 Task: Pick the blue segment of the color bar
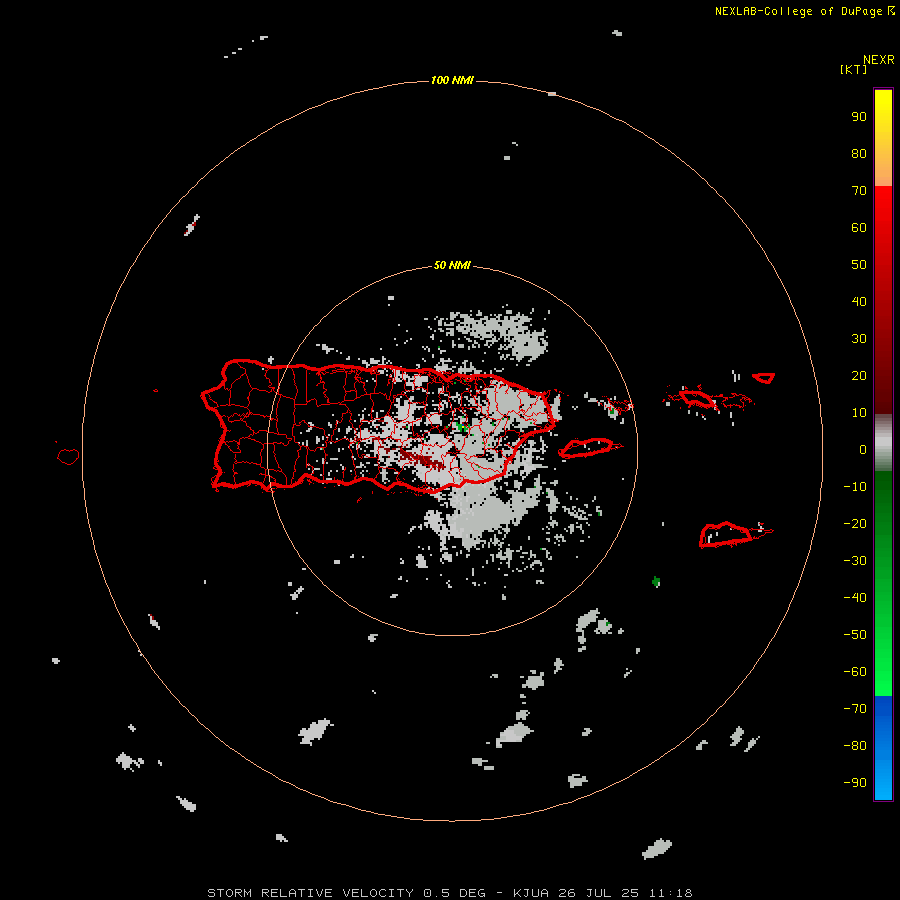[x=883, y=748]
